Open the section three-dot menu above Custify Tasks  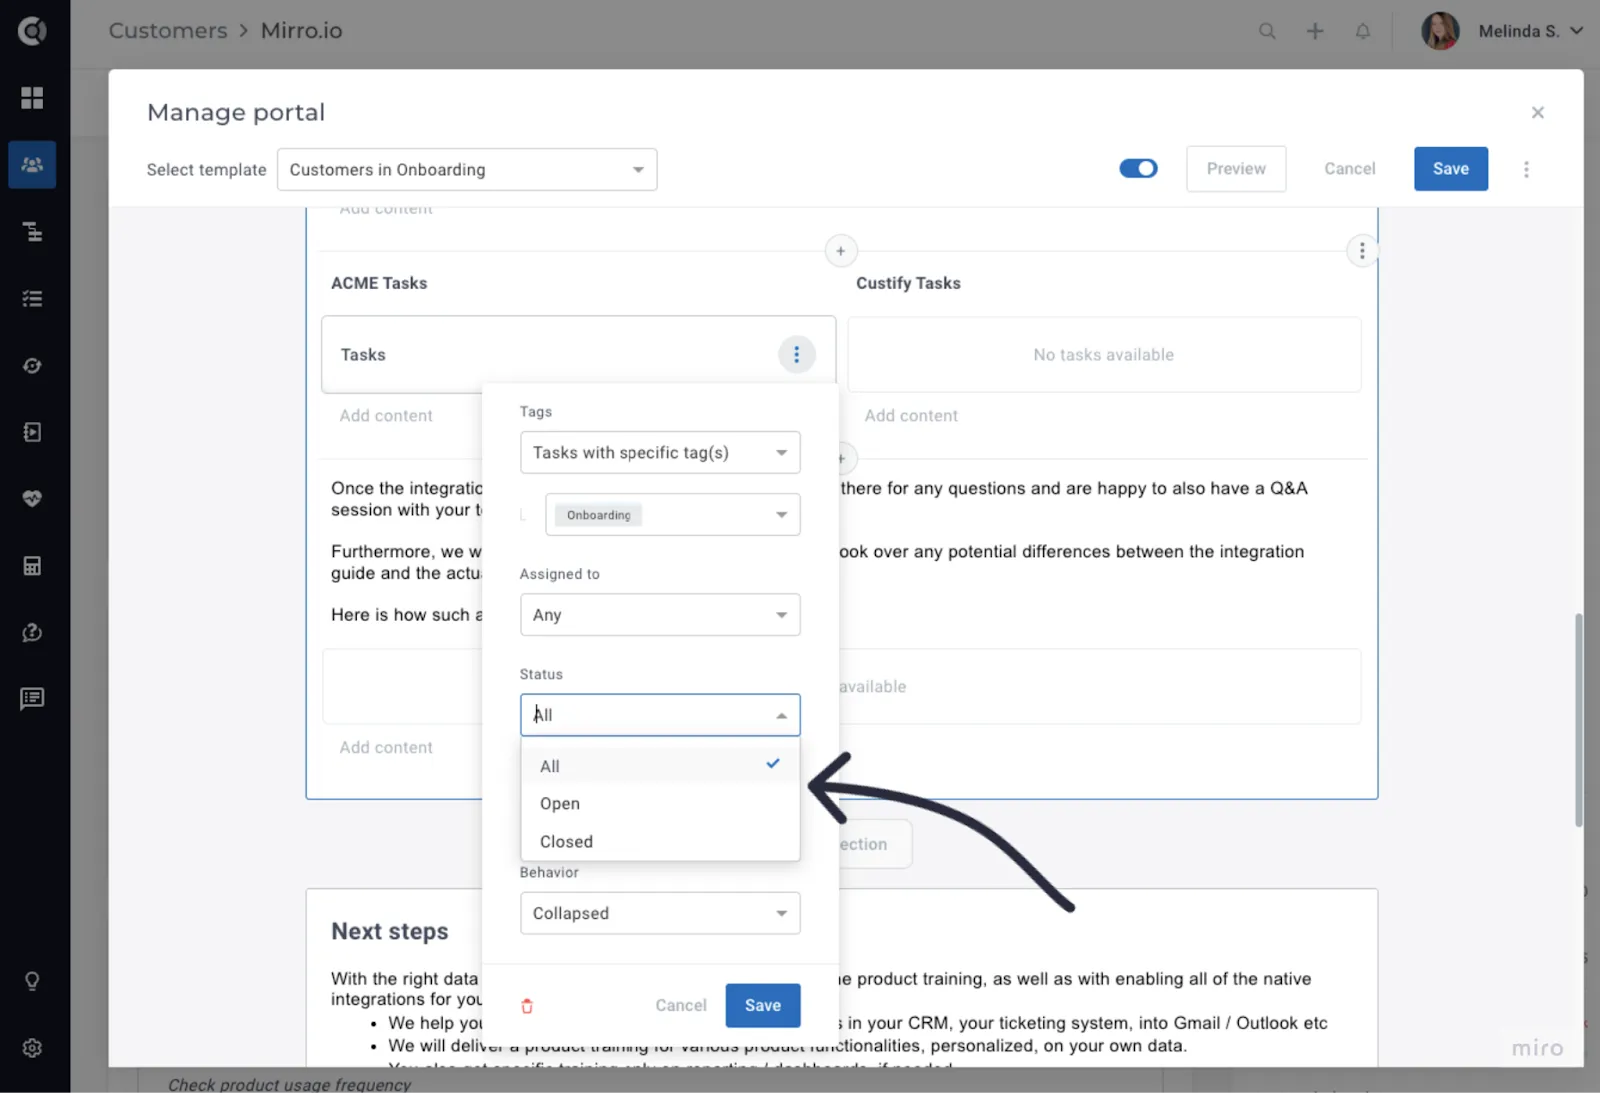(x=1362, y=250)
